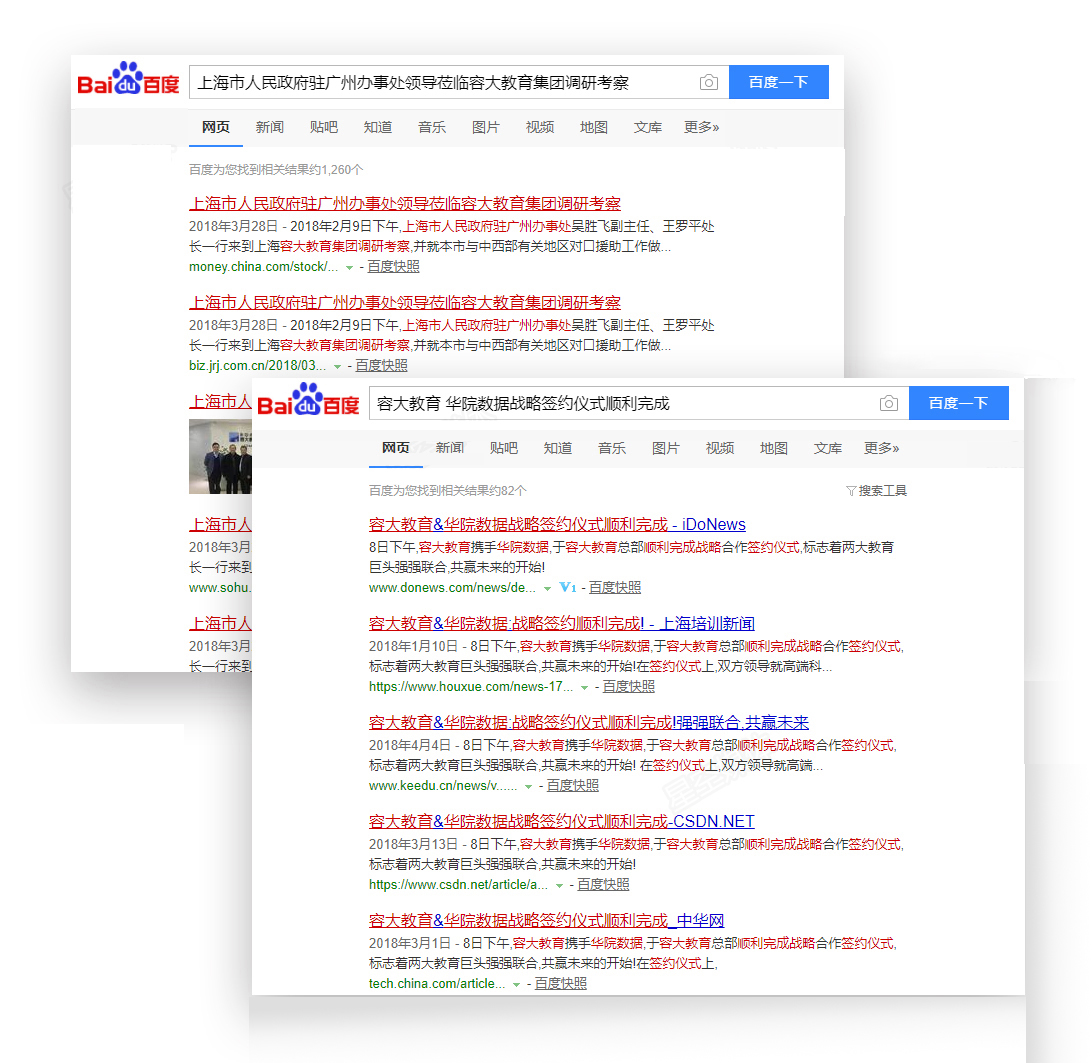The image size is (1092, 1063).
Task: Select 网页 tab in front window
Action: 396,448
